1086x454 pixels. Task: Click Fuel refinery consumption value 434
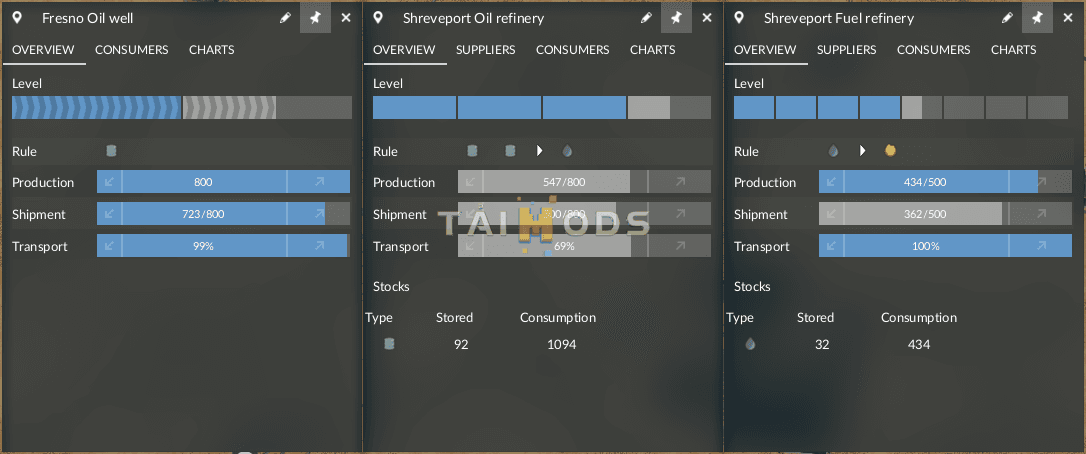tap(919, 344)
